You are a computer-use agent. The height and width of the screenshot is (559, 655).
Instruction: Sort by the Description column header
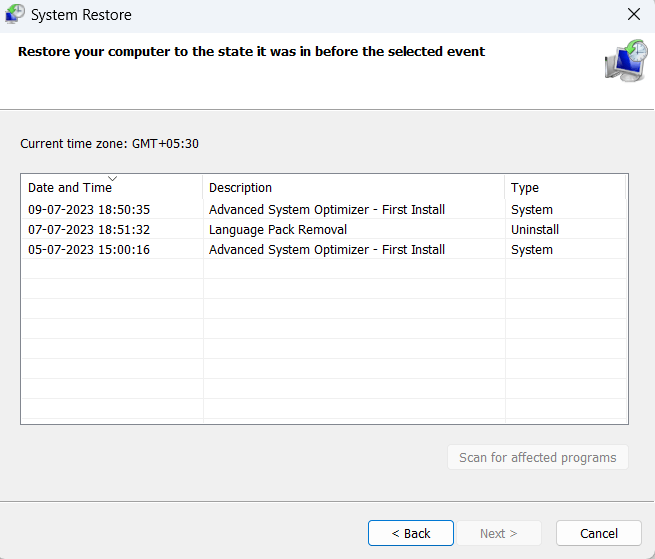(x=240, y=188)
